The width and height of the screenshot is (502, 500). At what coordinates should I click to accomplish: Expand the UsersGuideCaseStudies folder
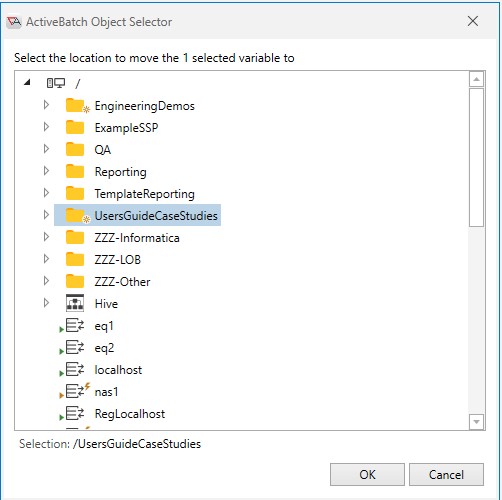[x=46, y=215]
